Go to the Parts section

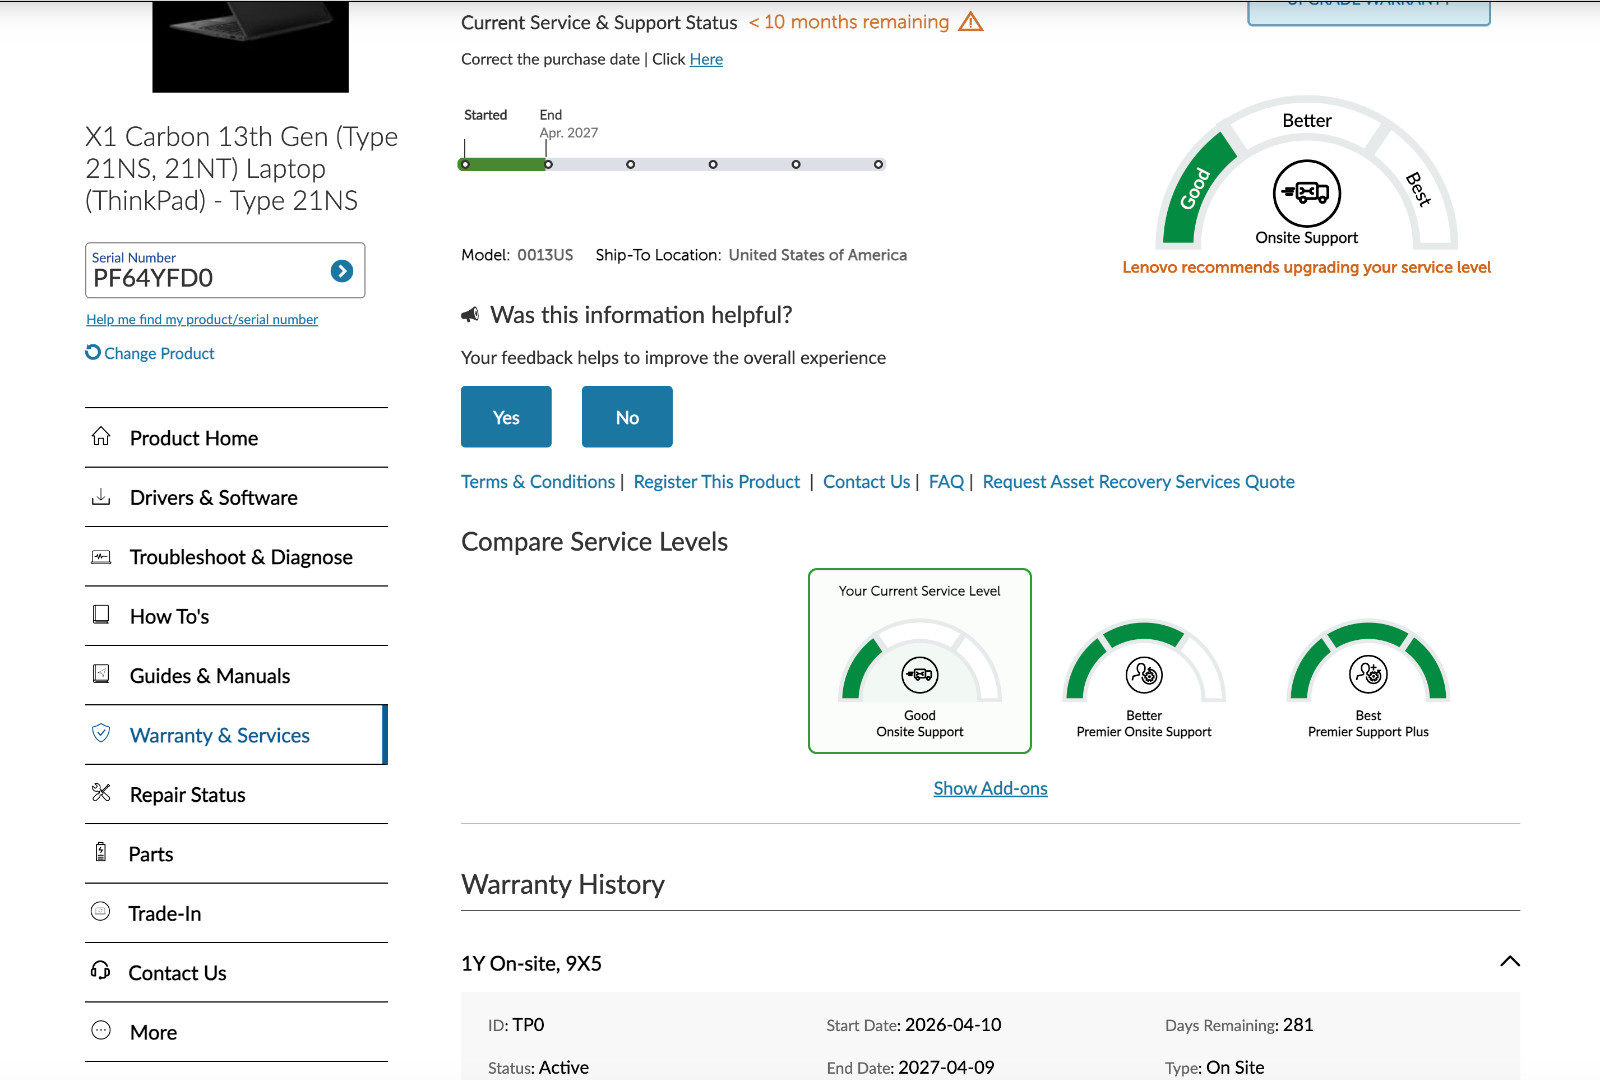[x=236, y=854]
